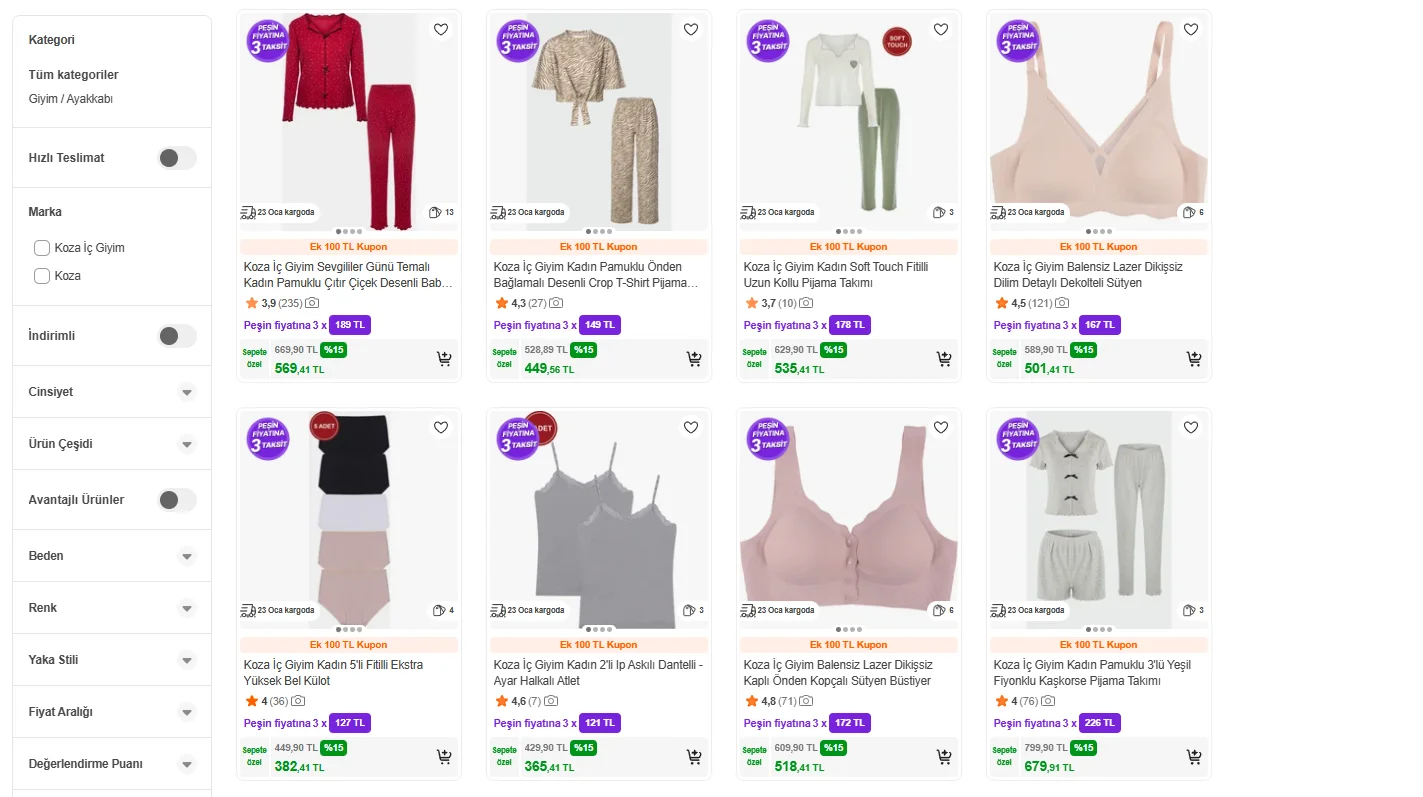1423x797 pixels.
Task: Favorite the red floral pajama set
Action: coord(441,30)
